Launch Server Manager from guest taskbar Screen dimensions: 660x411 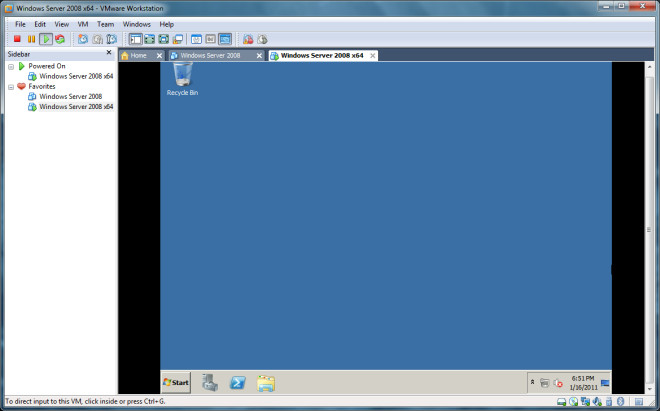pos(210,383)
